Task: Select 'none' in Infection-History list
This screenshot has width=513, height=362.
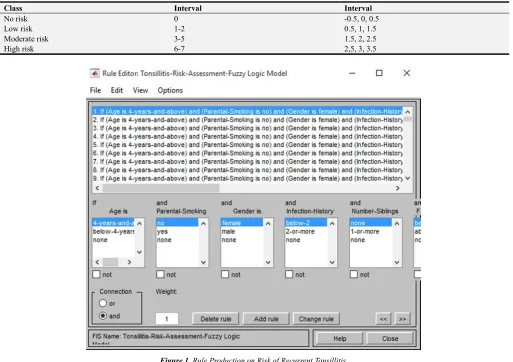Action: pyautogui.click(x=306, y=240)
